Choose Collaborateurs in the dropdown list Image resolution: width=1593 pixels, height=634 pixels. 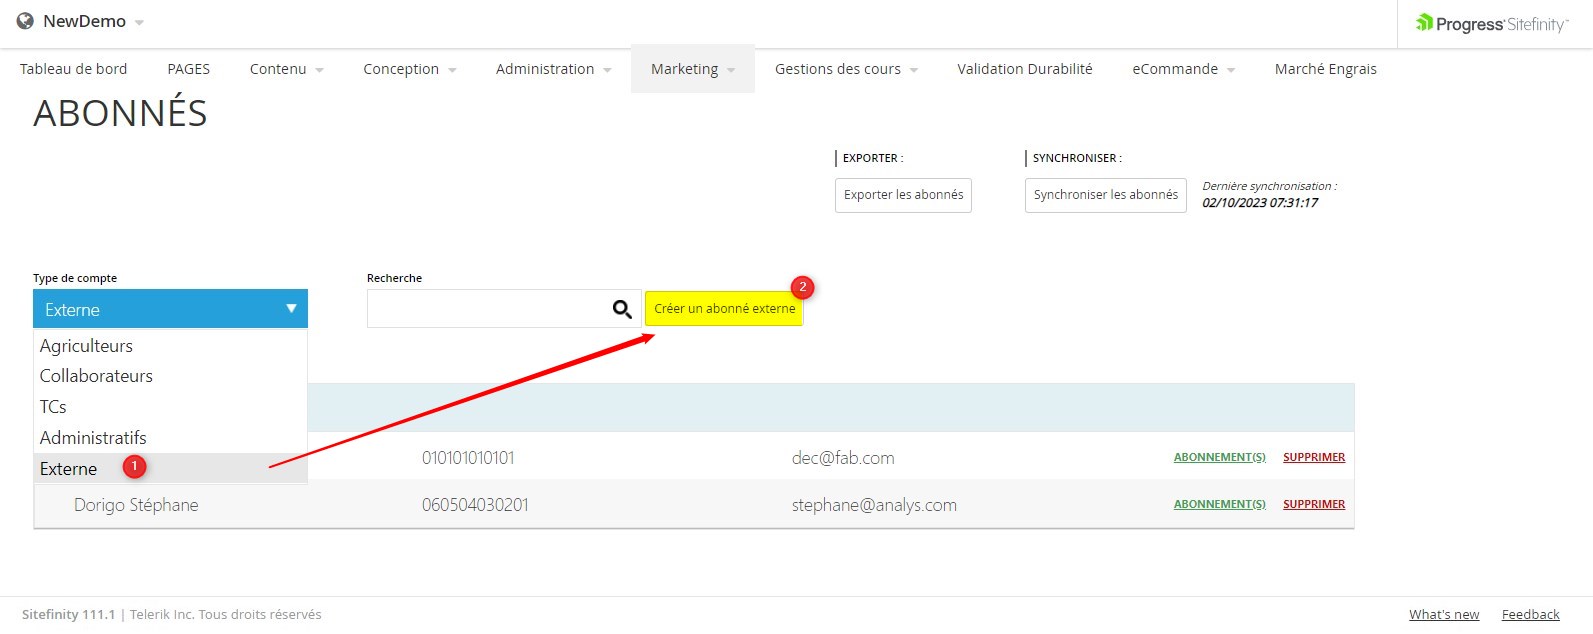(x=96, y=376)
